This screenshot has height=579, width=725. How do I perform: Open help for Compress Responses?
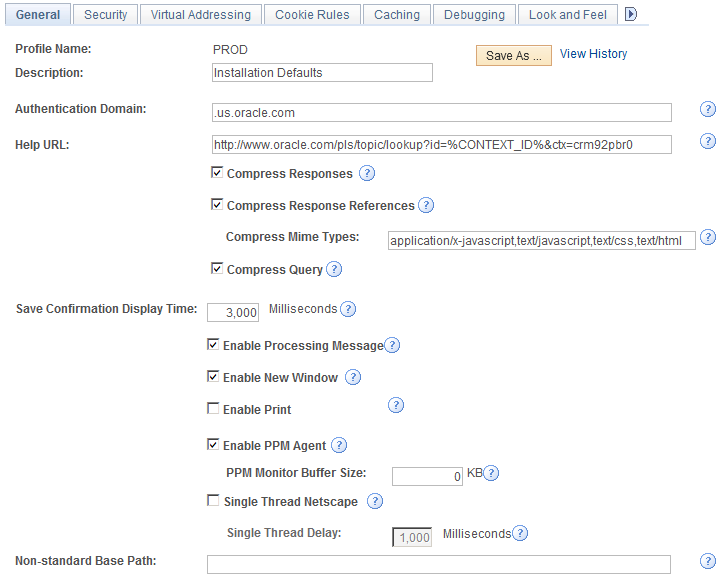367,174
